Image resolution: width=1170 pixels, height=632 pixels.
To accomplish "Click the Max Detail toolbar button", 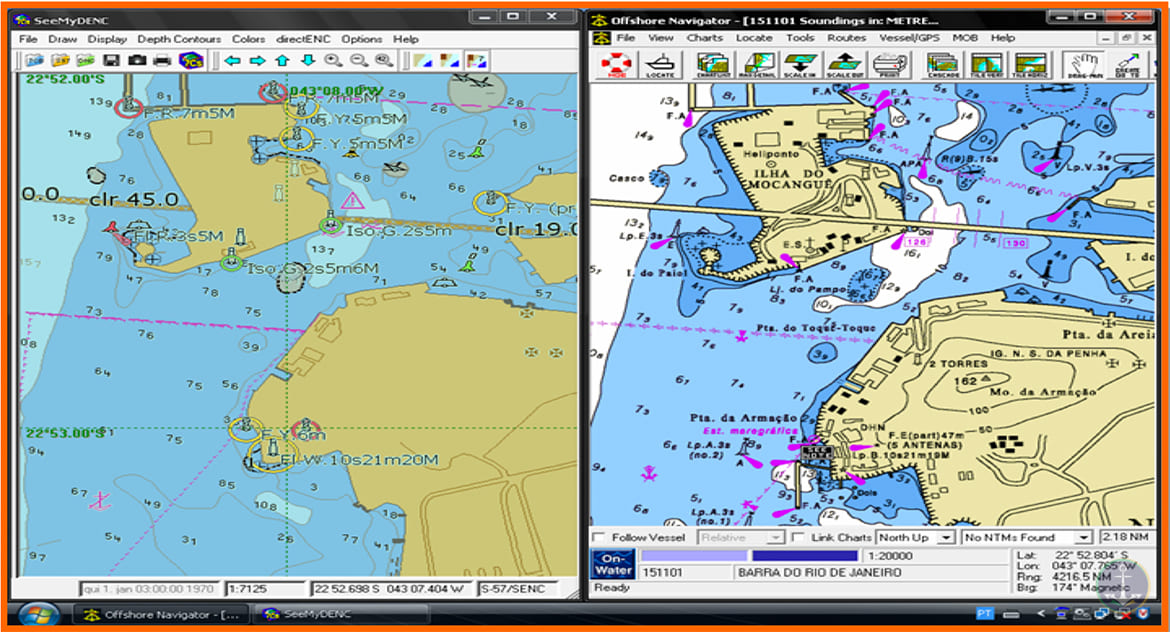I will point(757,65).
